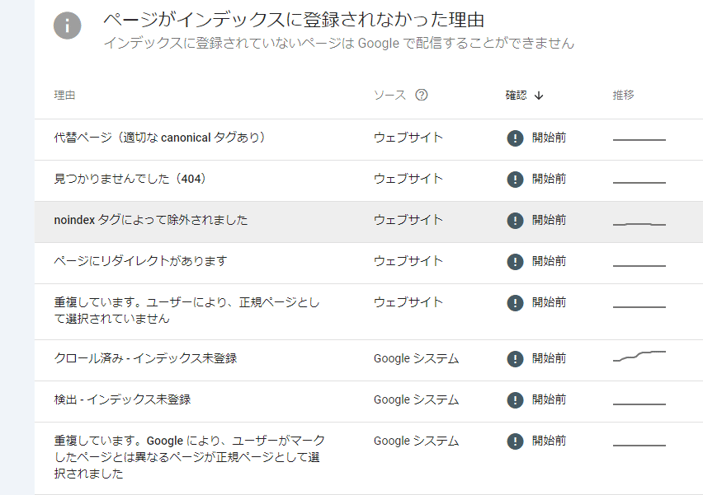Image resolution: width=703 pixels, height=495 pixels.
Task: Open ページにリダイレクトがあります reason
Action: (x=141, y=261)
